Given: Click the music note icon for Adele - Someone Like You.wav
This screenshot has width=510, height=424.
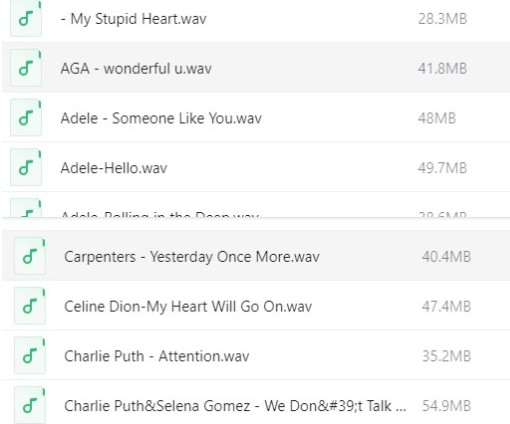Looking at the screenshot, I should point(26,118).
